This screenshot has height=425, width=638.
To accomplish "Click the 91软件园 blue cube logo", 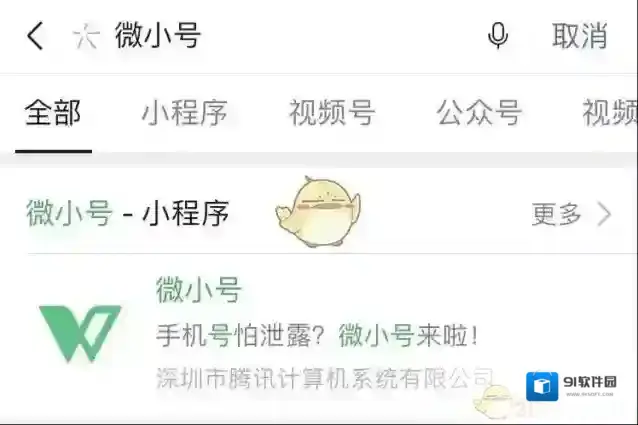I will pyautogui.click(x=542, y=386).
